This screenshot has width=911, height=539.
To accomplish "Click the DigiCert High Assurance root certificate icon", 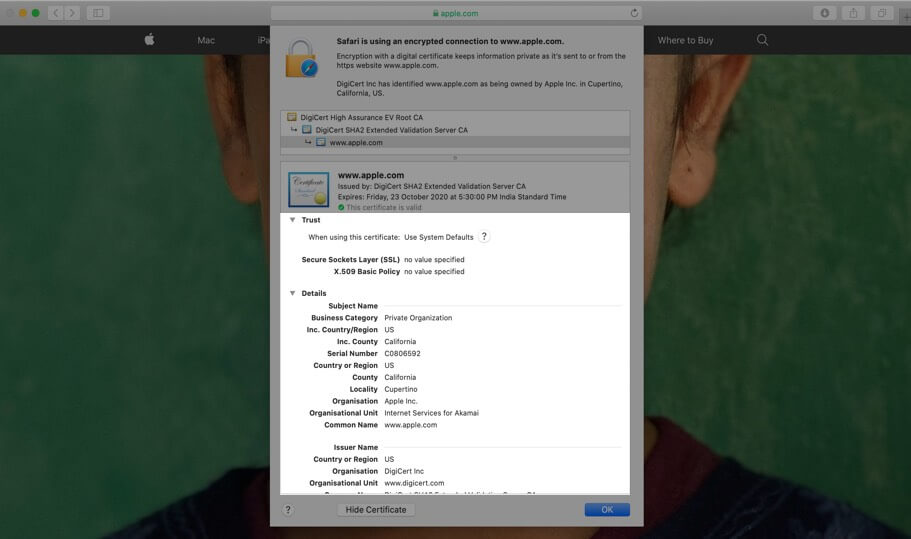I will click(292, 117).
